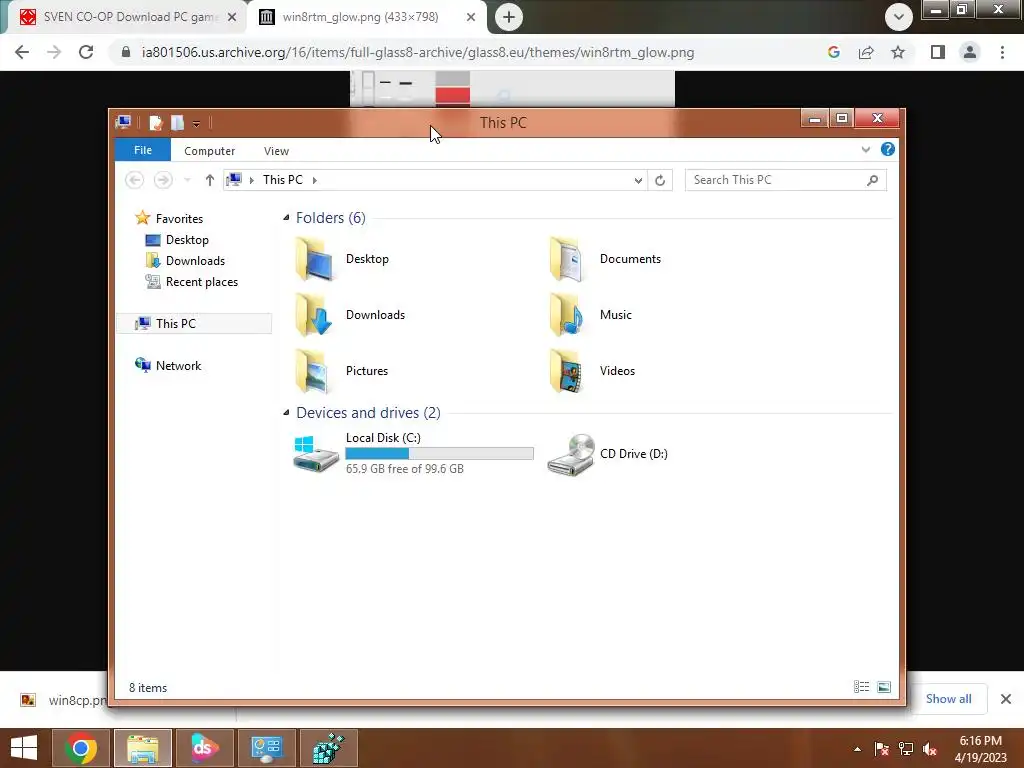The height and width of the screenshot is (768, 1024).
Task: Click the Local Disk (C:) usage bar
Action: [x=440, y=453]
